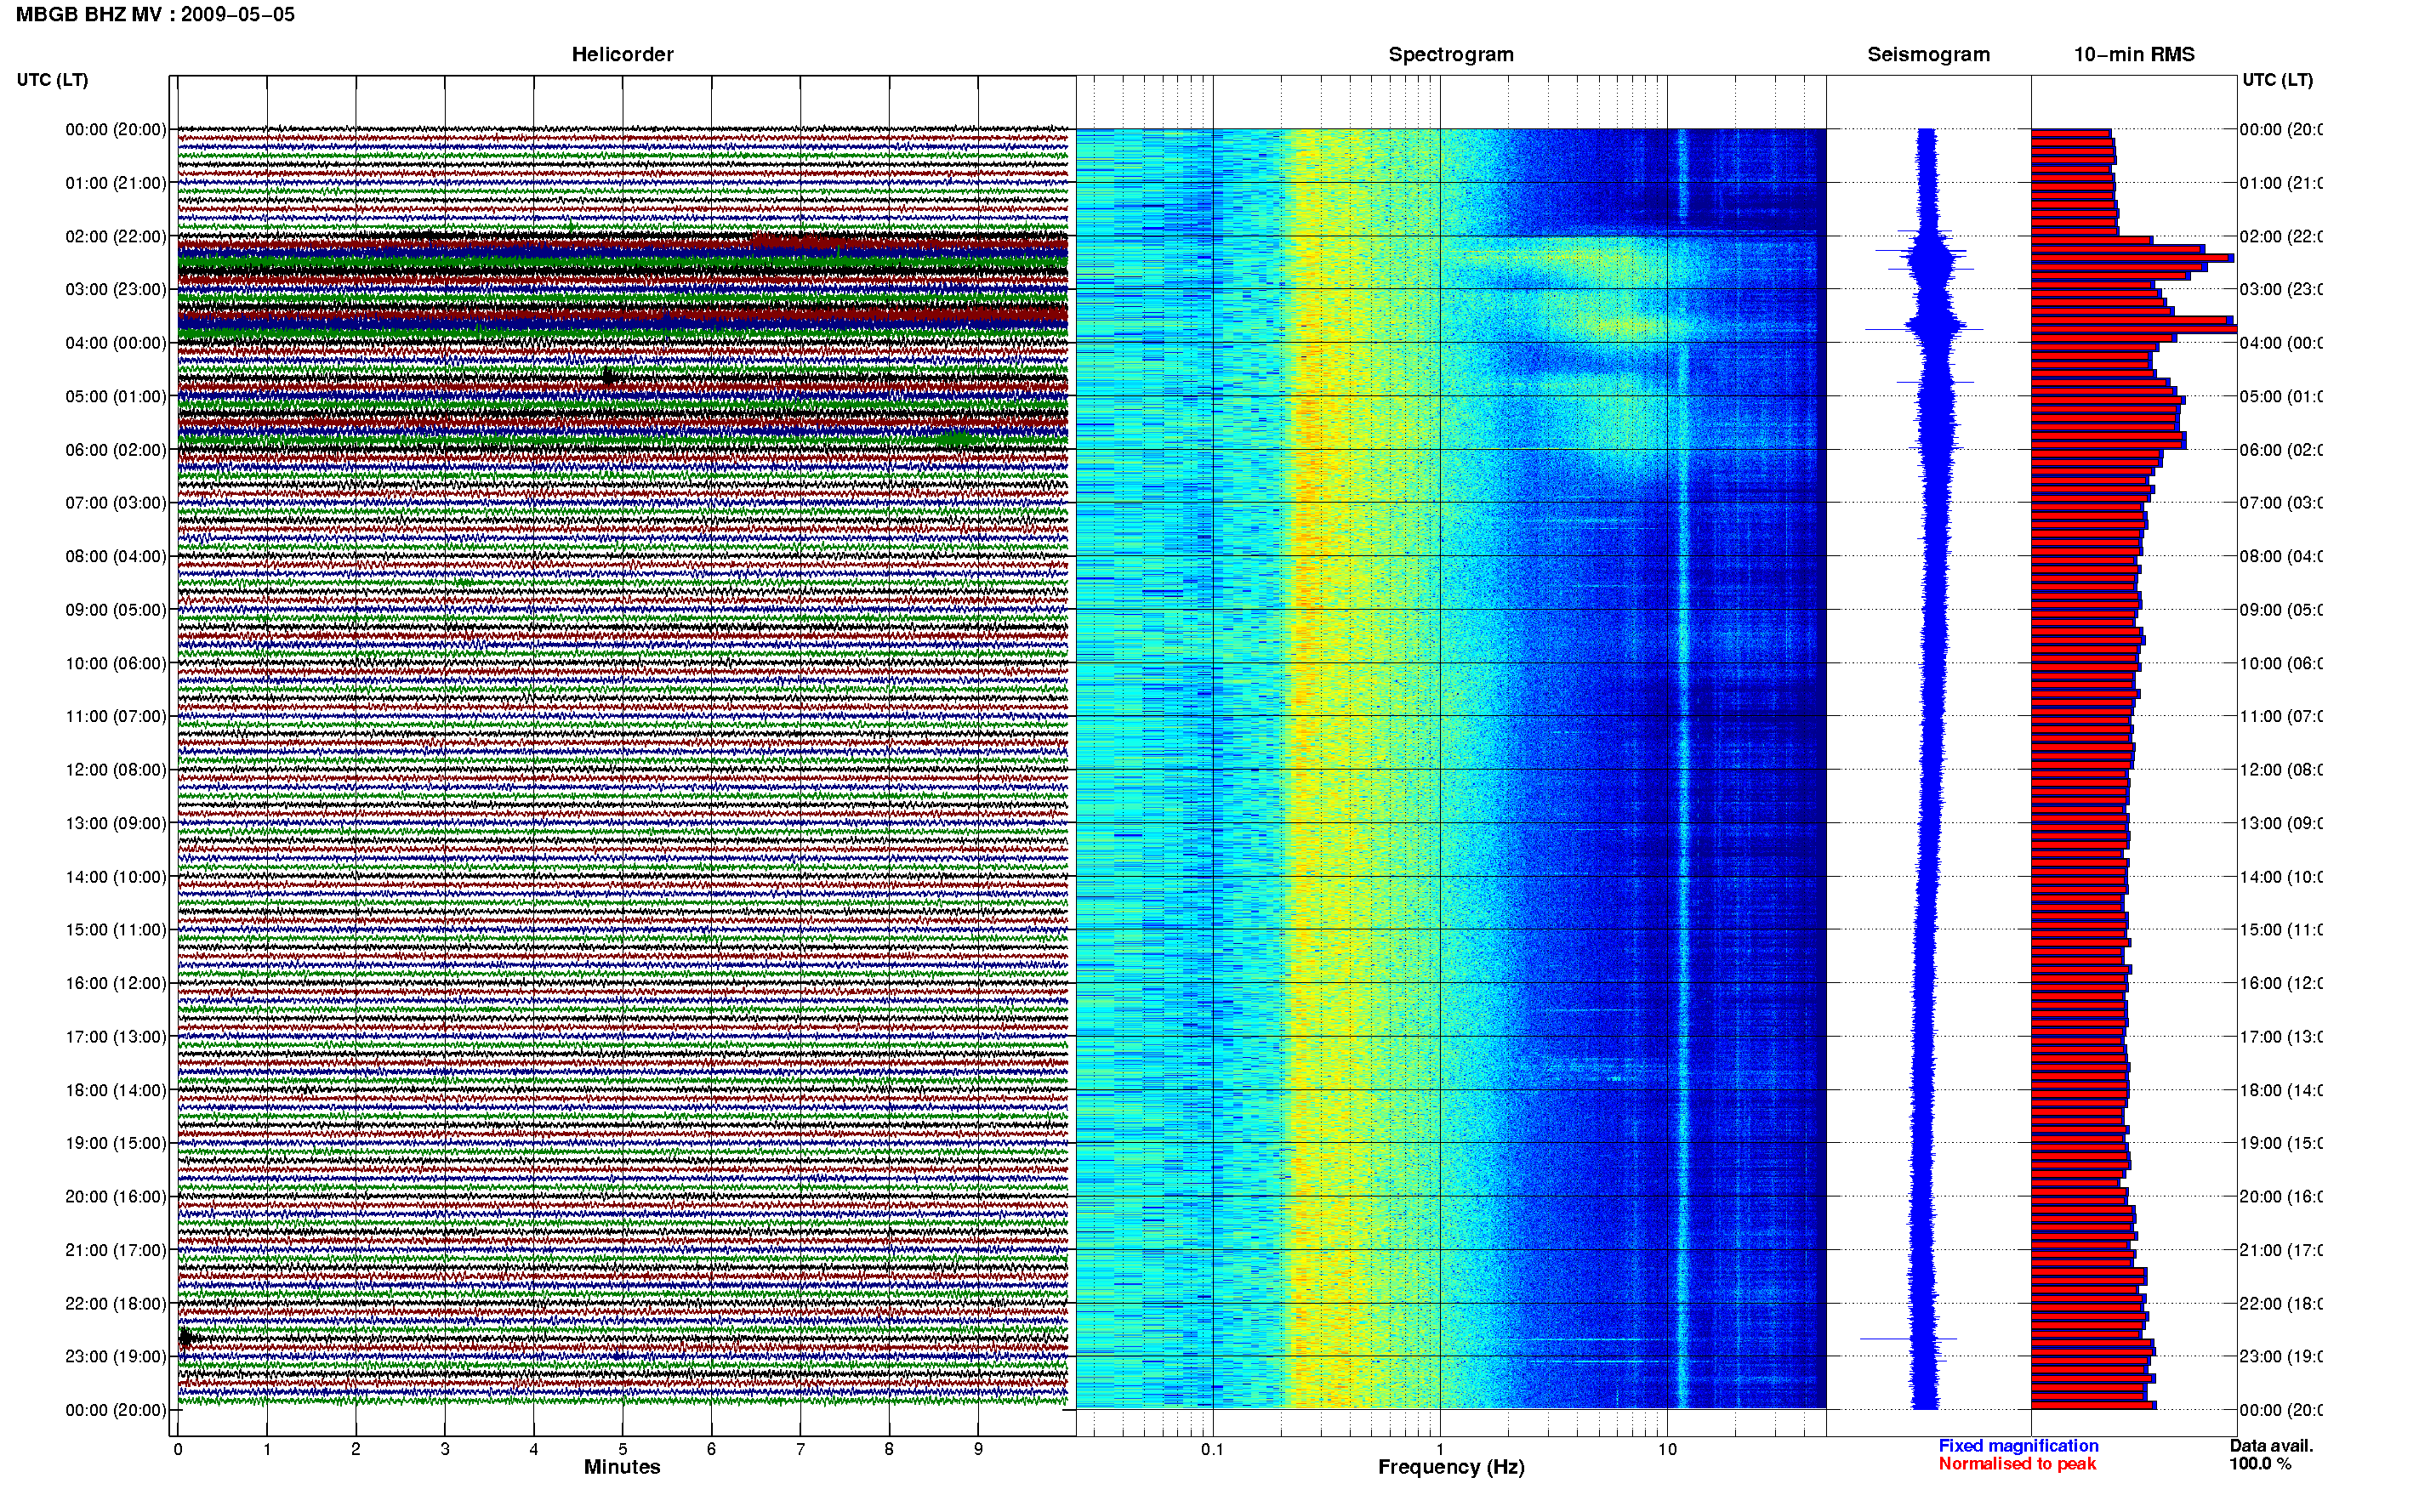Click the 17:00 (13:00) left time label

(x=116, y=1037)
